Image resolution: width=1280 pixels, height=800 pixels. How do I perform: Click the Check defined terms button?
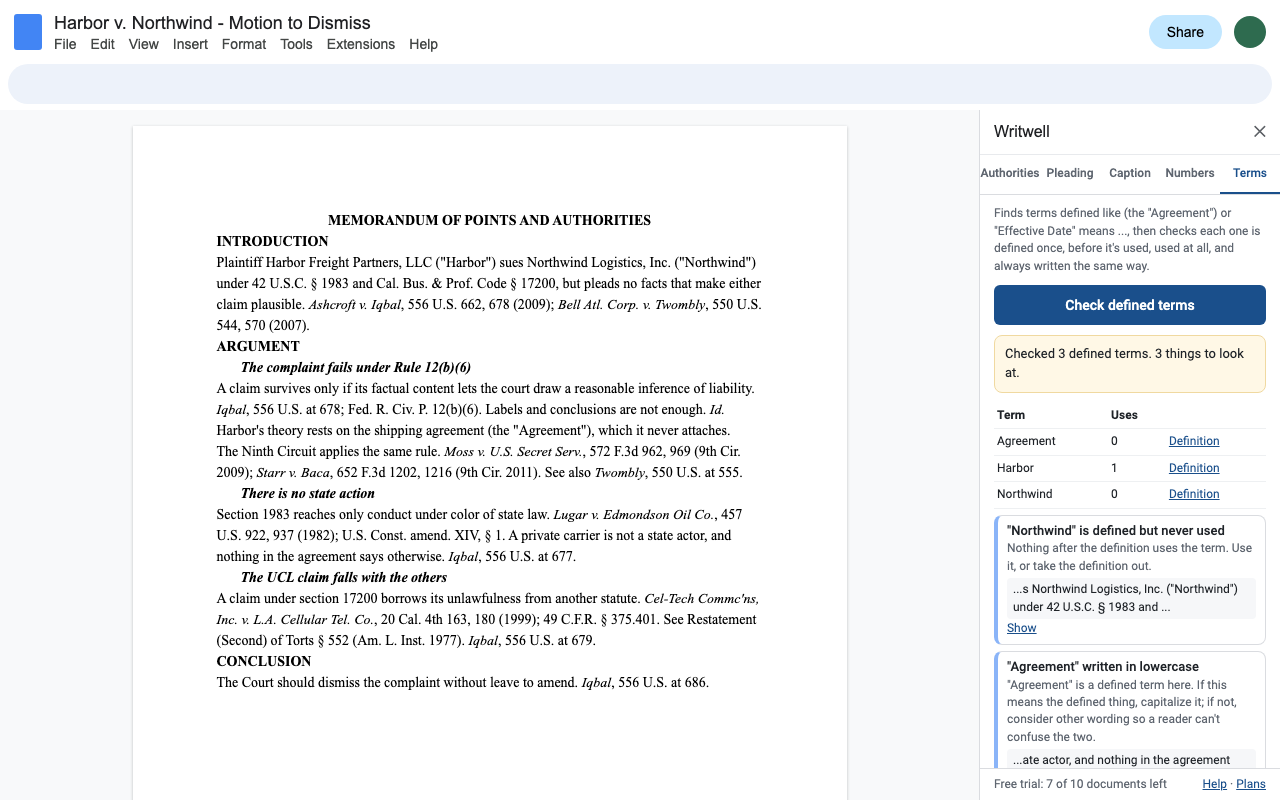(x=1130, y=305)
